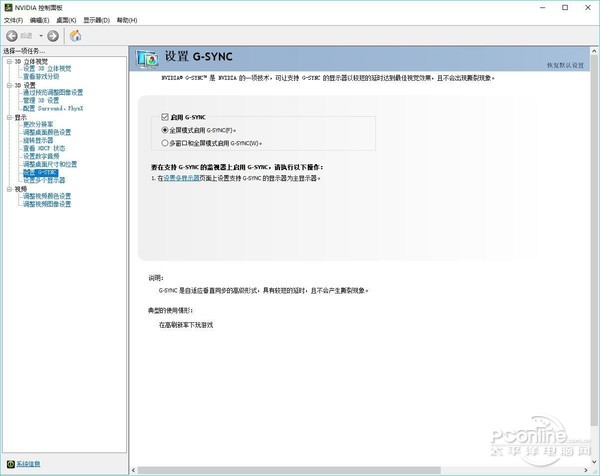Image resolution: width=600 pixels, height=476 pixels.
Task: Open 调整桌面颜色设置 in tree
Action: (x=47, y=132)
